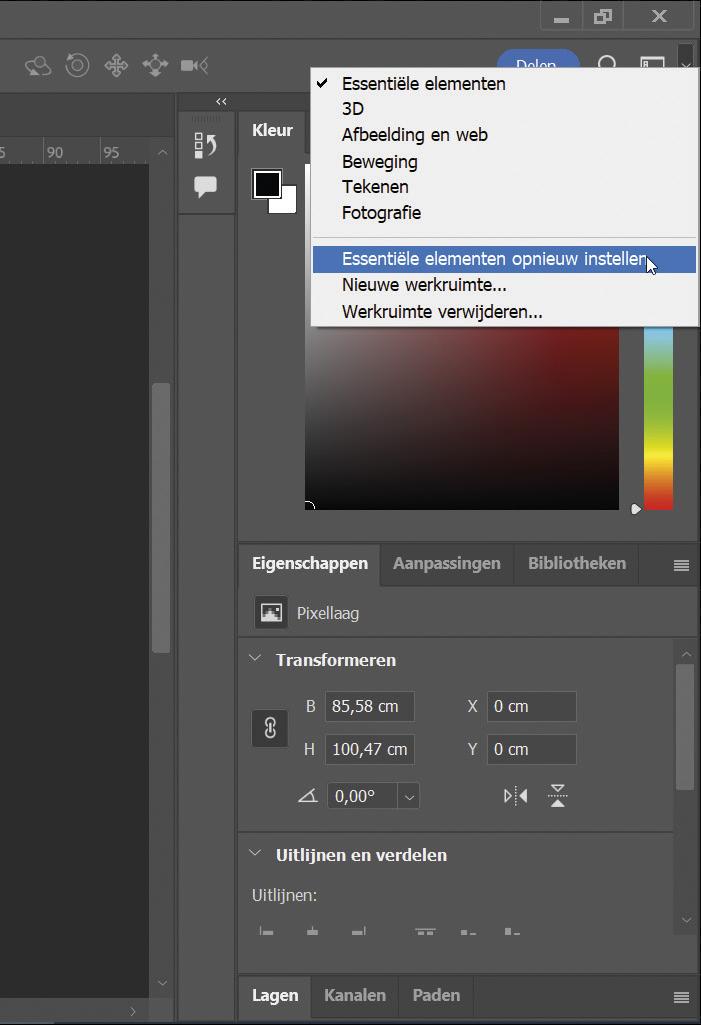Screen dimensions: 701x1025
Task: Align bottom edges icon under Uitlijnen
Action: pyautogui.click(x=512, y=932)
